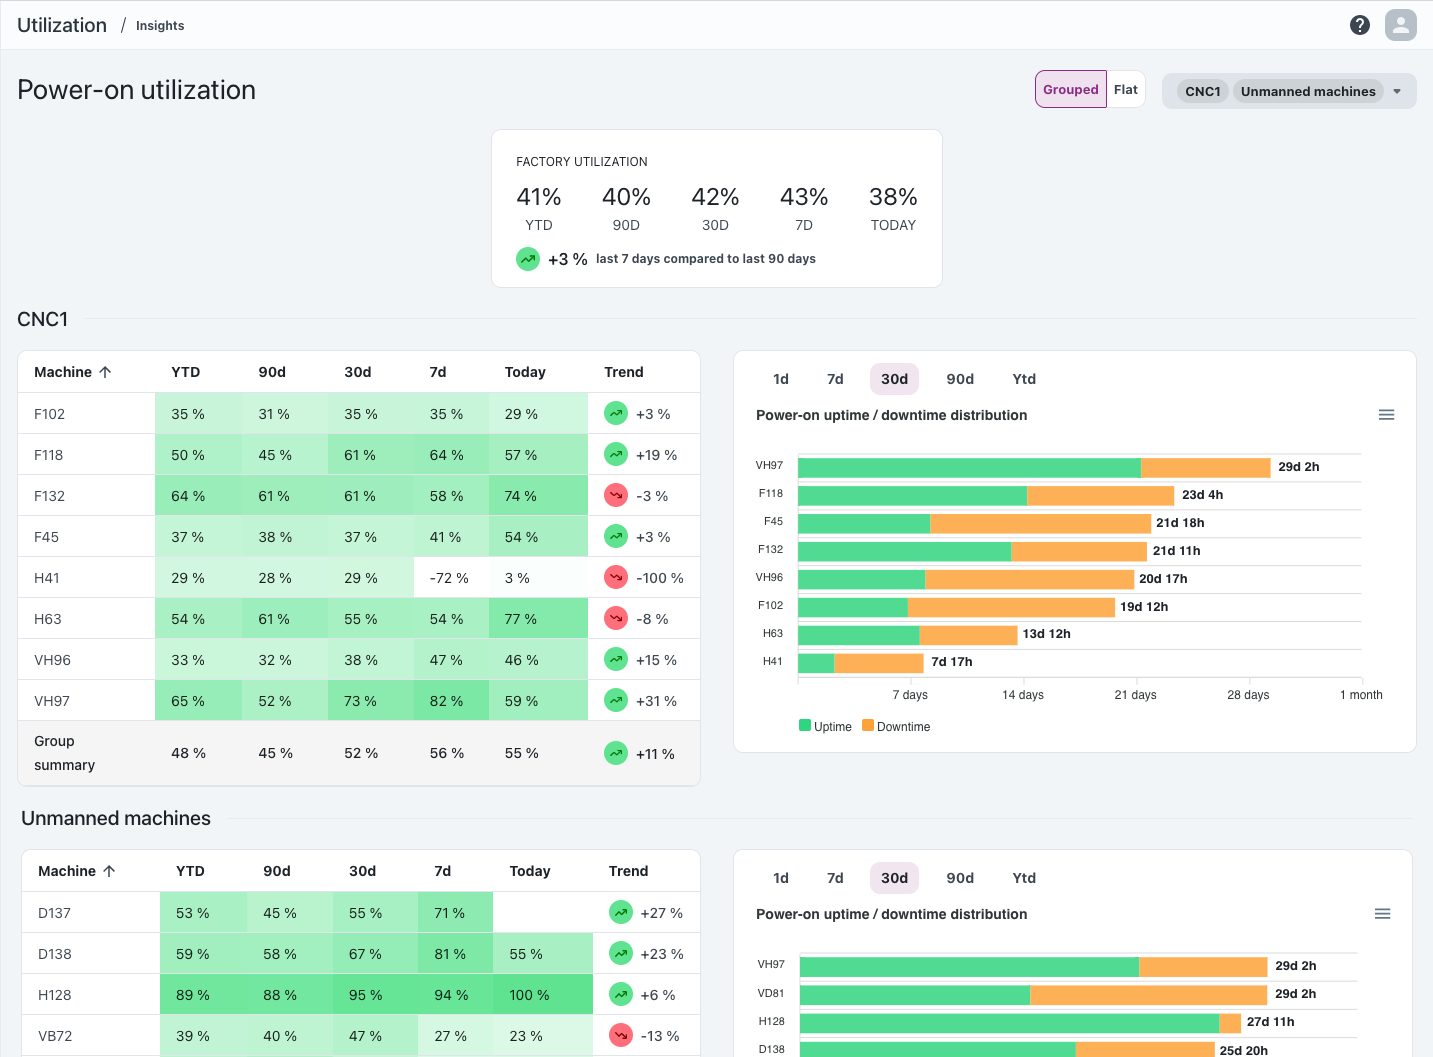Click the VH97 row +31 % trend icon
Screen dimensions: 1433x1057
[x=616, y=700]
